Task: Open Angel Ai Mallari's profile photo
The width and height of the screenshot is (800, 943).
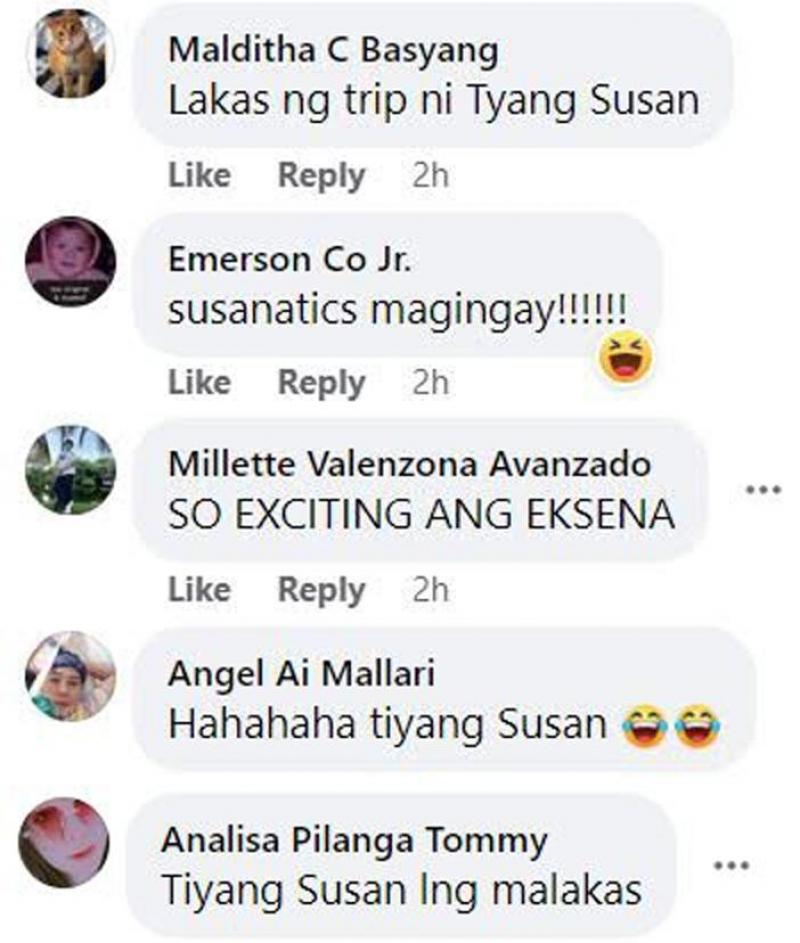Action: pos(70,676)
